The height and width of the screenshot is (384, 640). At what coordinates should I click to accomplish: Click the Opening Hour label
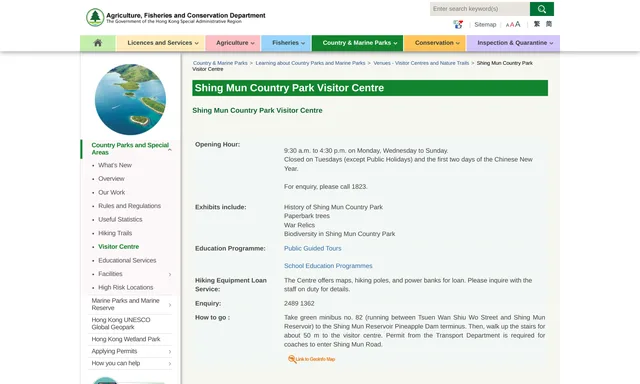point(218,144)
